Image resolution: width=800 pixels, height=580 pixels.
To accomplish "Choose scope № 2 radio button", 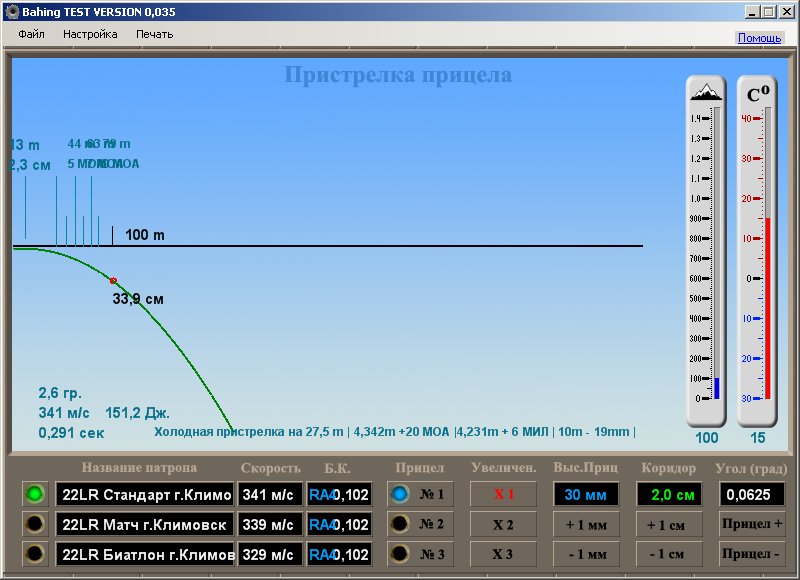I will click(400, 524).
